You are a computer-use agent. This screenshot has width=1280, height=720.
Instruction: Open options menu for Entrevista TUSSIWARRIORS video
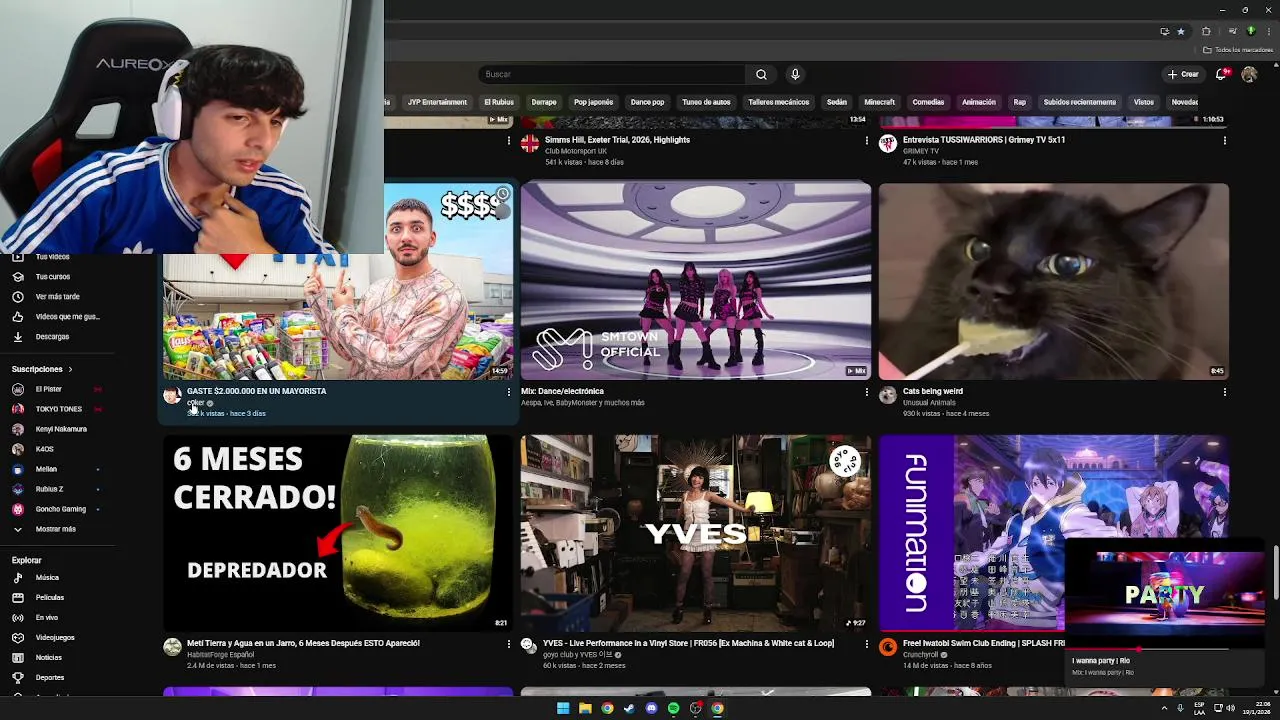pyautogui.click(x=1224, y=140)
